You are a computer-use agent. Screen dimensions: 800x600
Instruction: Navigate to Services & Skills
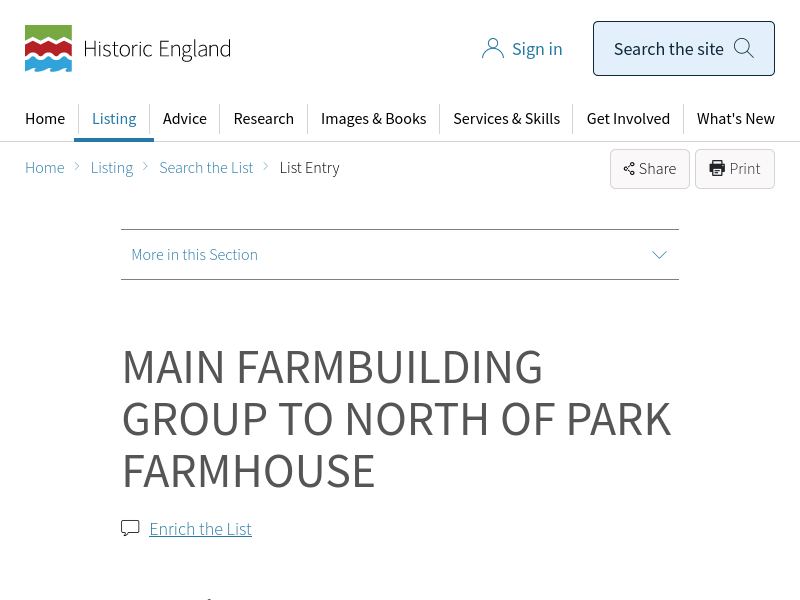[506, 118]
